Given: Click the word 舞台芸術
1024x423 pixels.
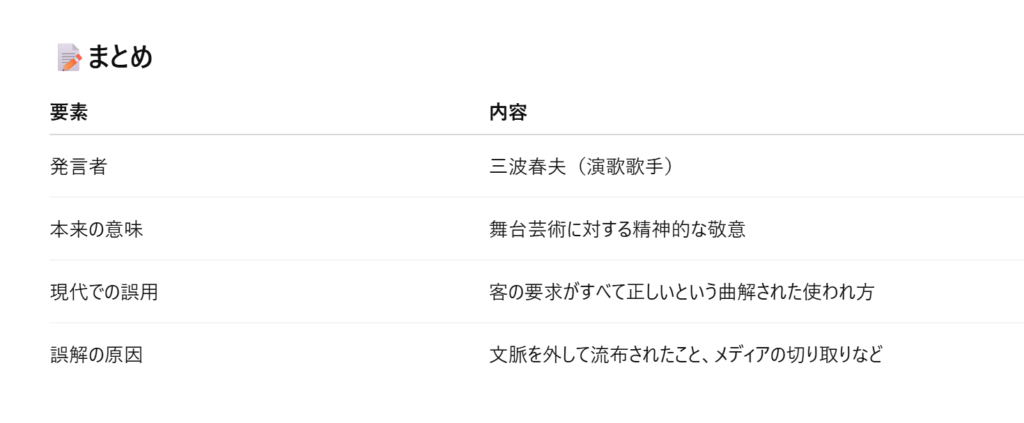Looking at the screenshot, I should pos(527,230).
